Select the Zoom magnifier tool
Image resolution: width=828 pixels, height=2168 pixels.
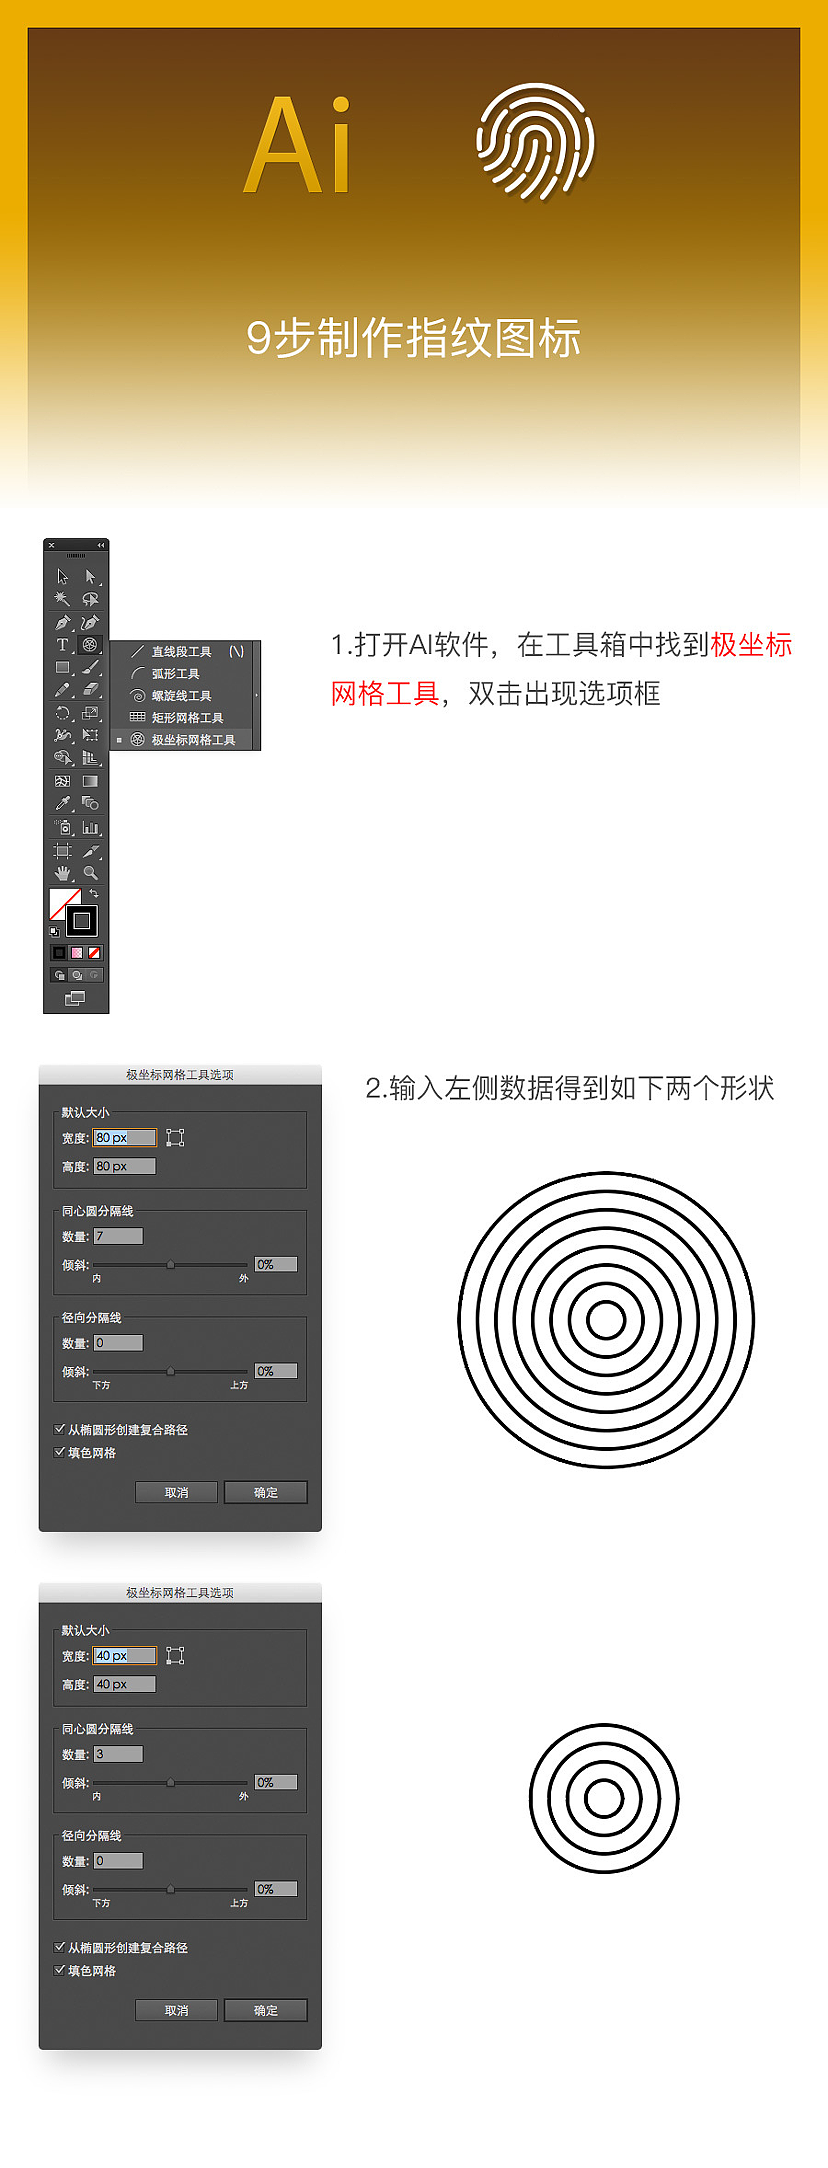[x=90, y=873]
